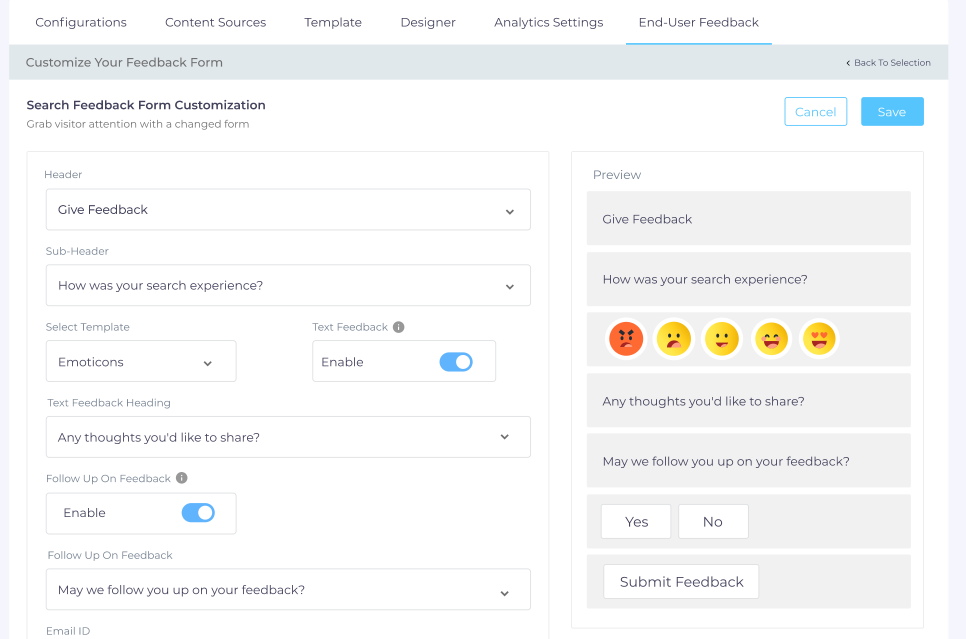Click the Save button

891,112
